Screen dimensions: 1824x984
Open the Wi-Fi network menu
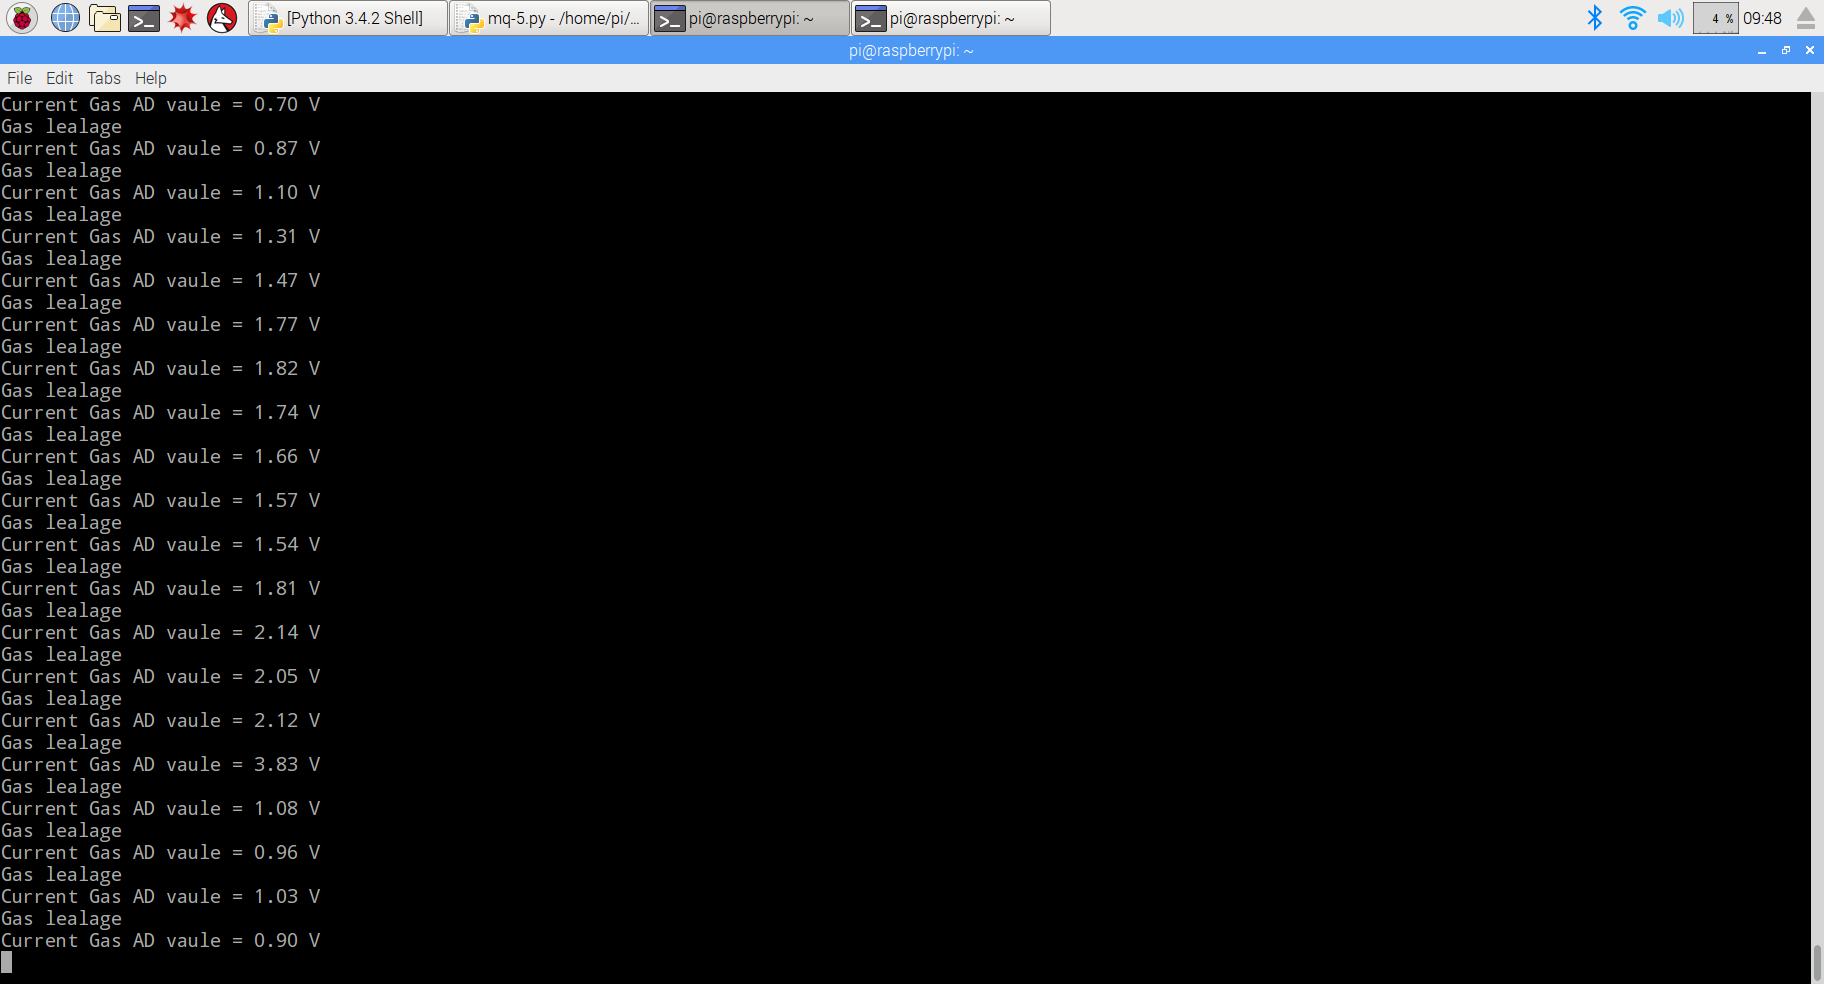[1632, 17]
